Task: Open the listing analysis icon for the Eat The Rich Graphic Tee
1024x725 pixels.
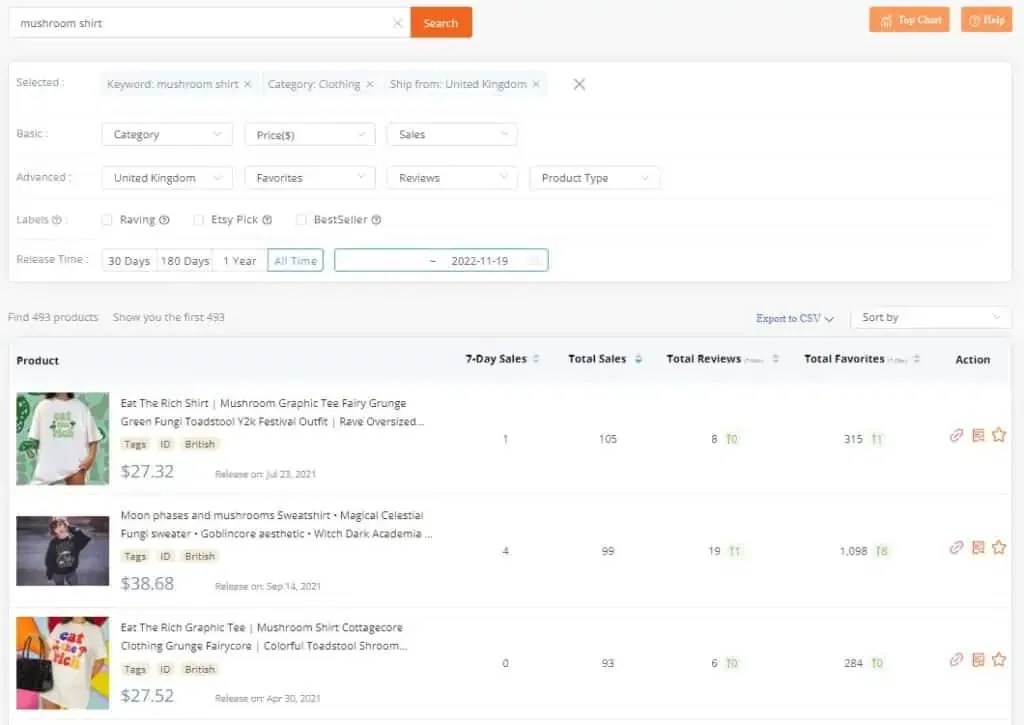Action: coord(978,660)
